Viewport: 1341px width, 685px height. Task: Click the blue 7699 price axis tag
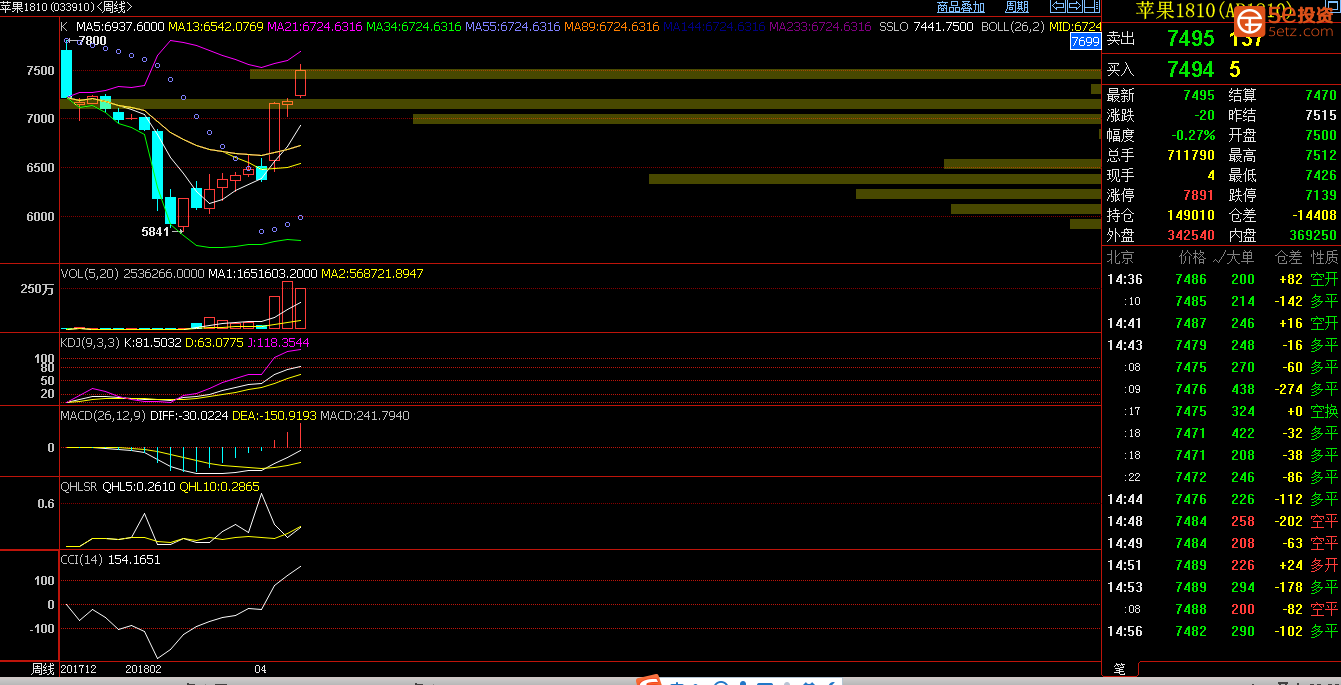(x=1085, y=41)
